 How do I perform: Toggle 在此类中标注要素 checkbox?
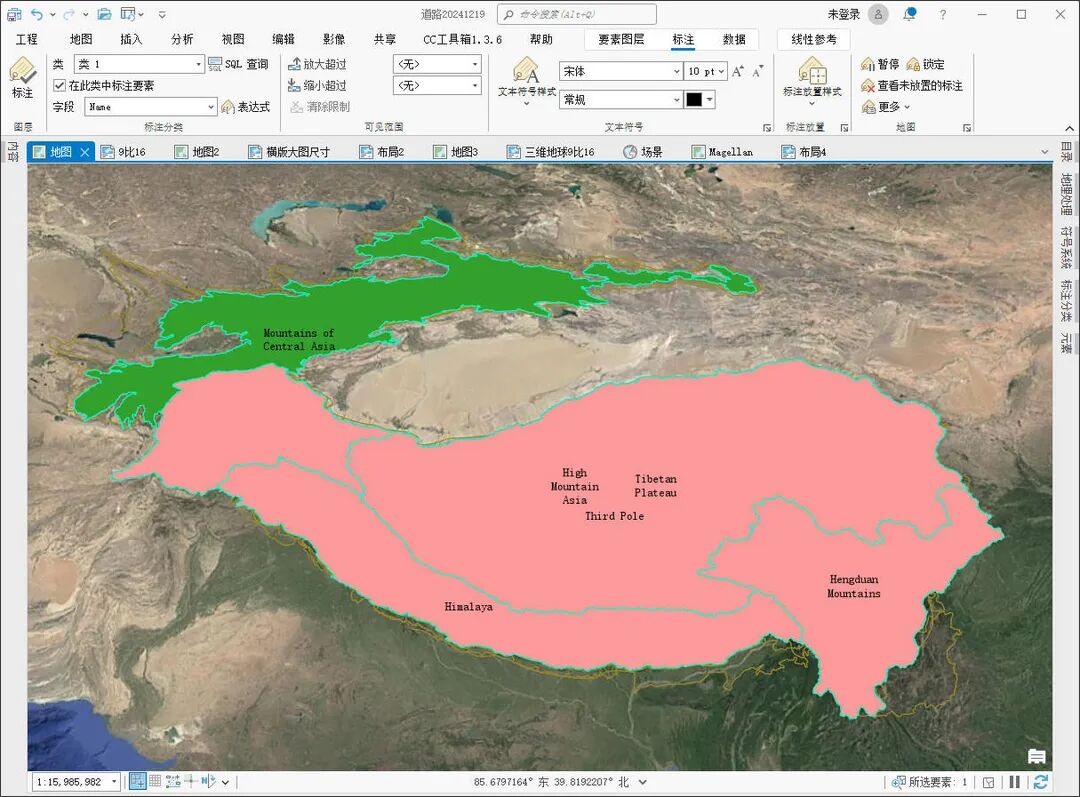tap(60, 85)
